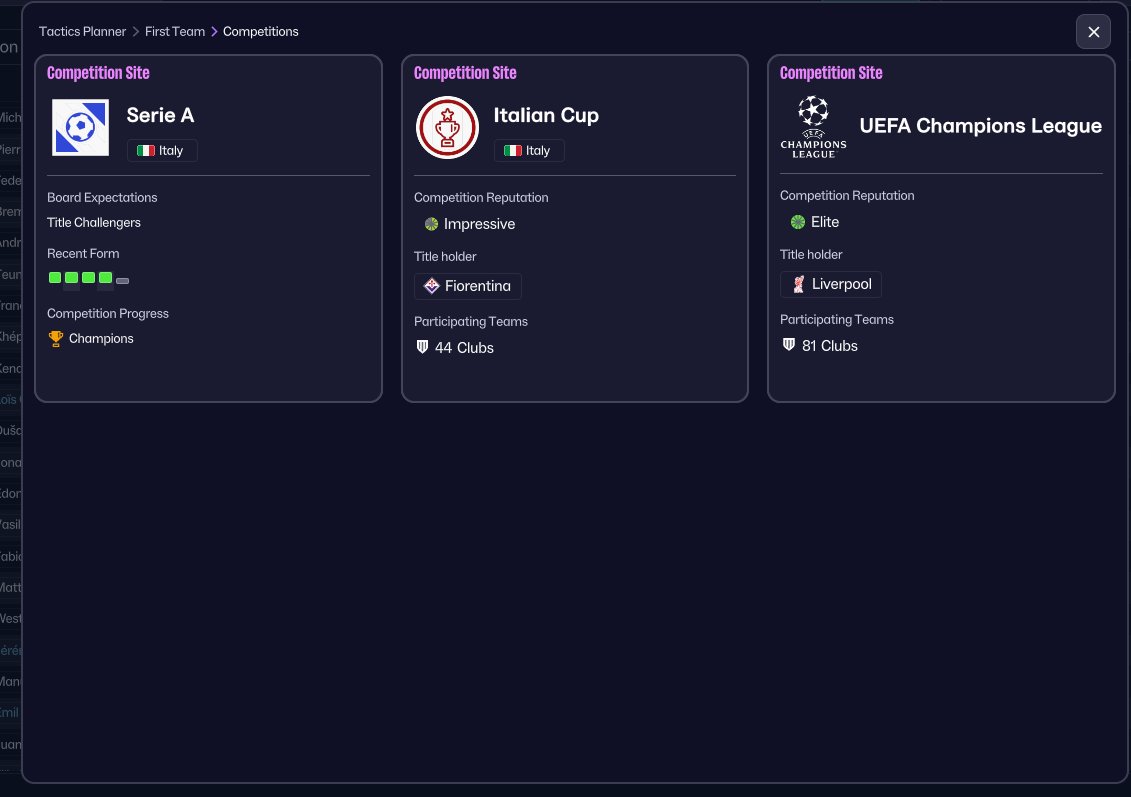Click the Italy nation tag under Serie A
The height and width of the screenshot is (797, 1131).
point(162,151)
